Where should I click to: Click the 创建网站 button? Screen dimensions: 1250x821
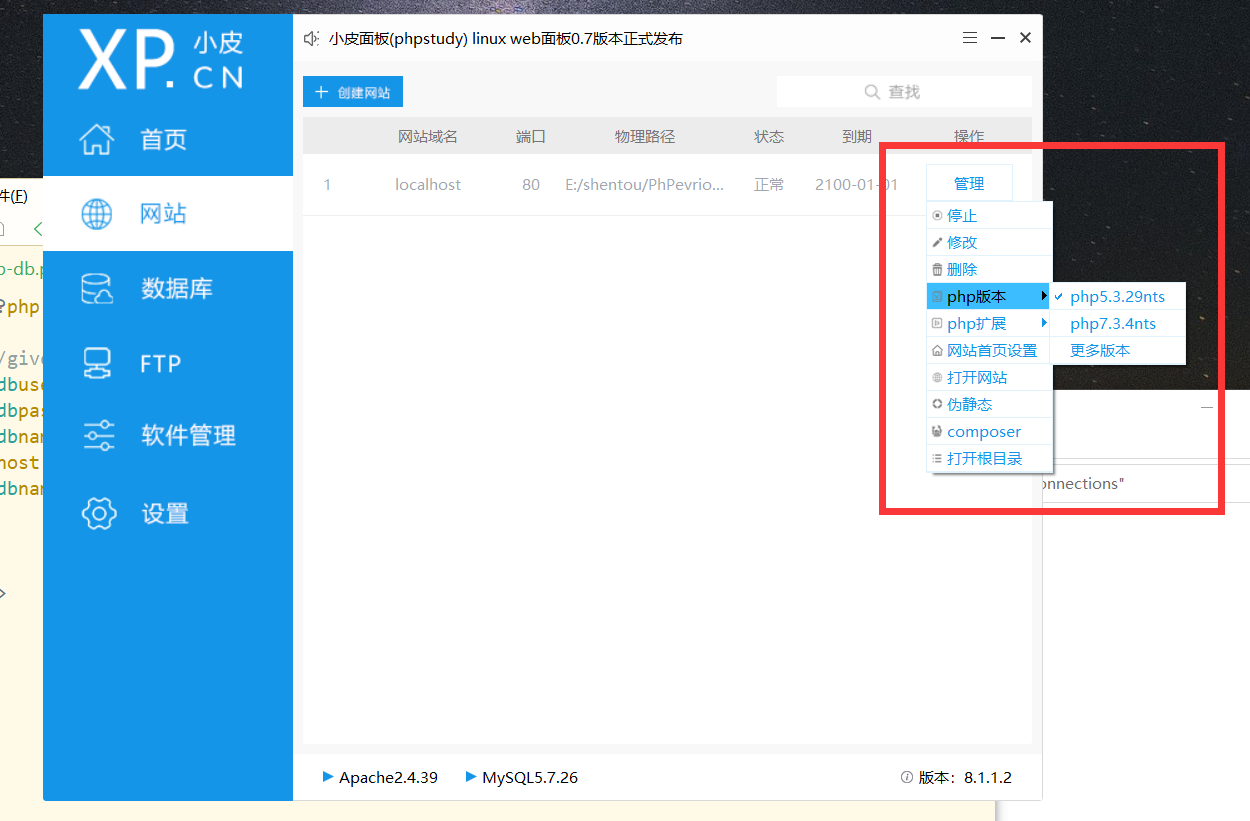pyautogui.click(x=353, y=92)
